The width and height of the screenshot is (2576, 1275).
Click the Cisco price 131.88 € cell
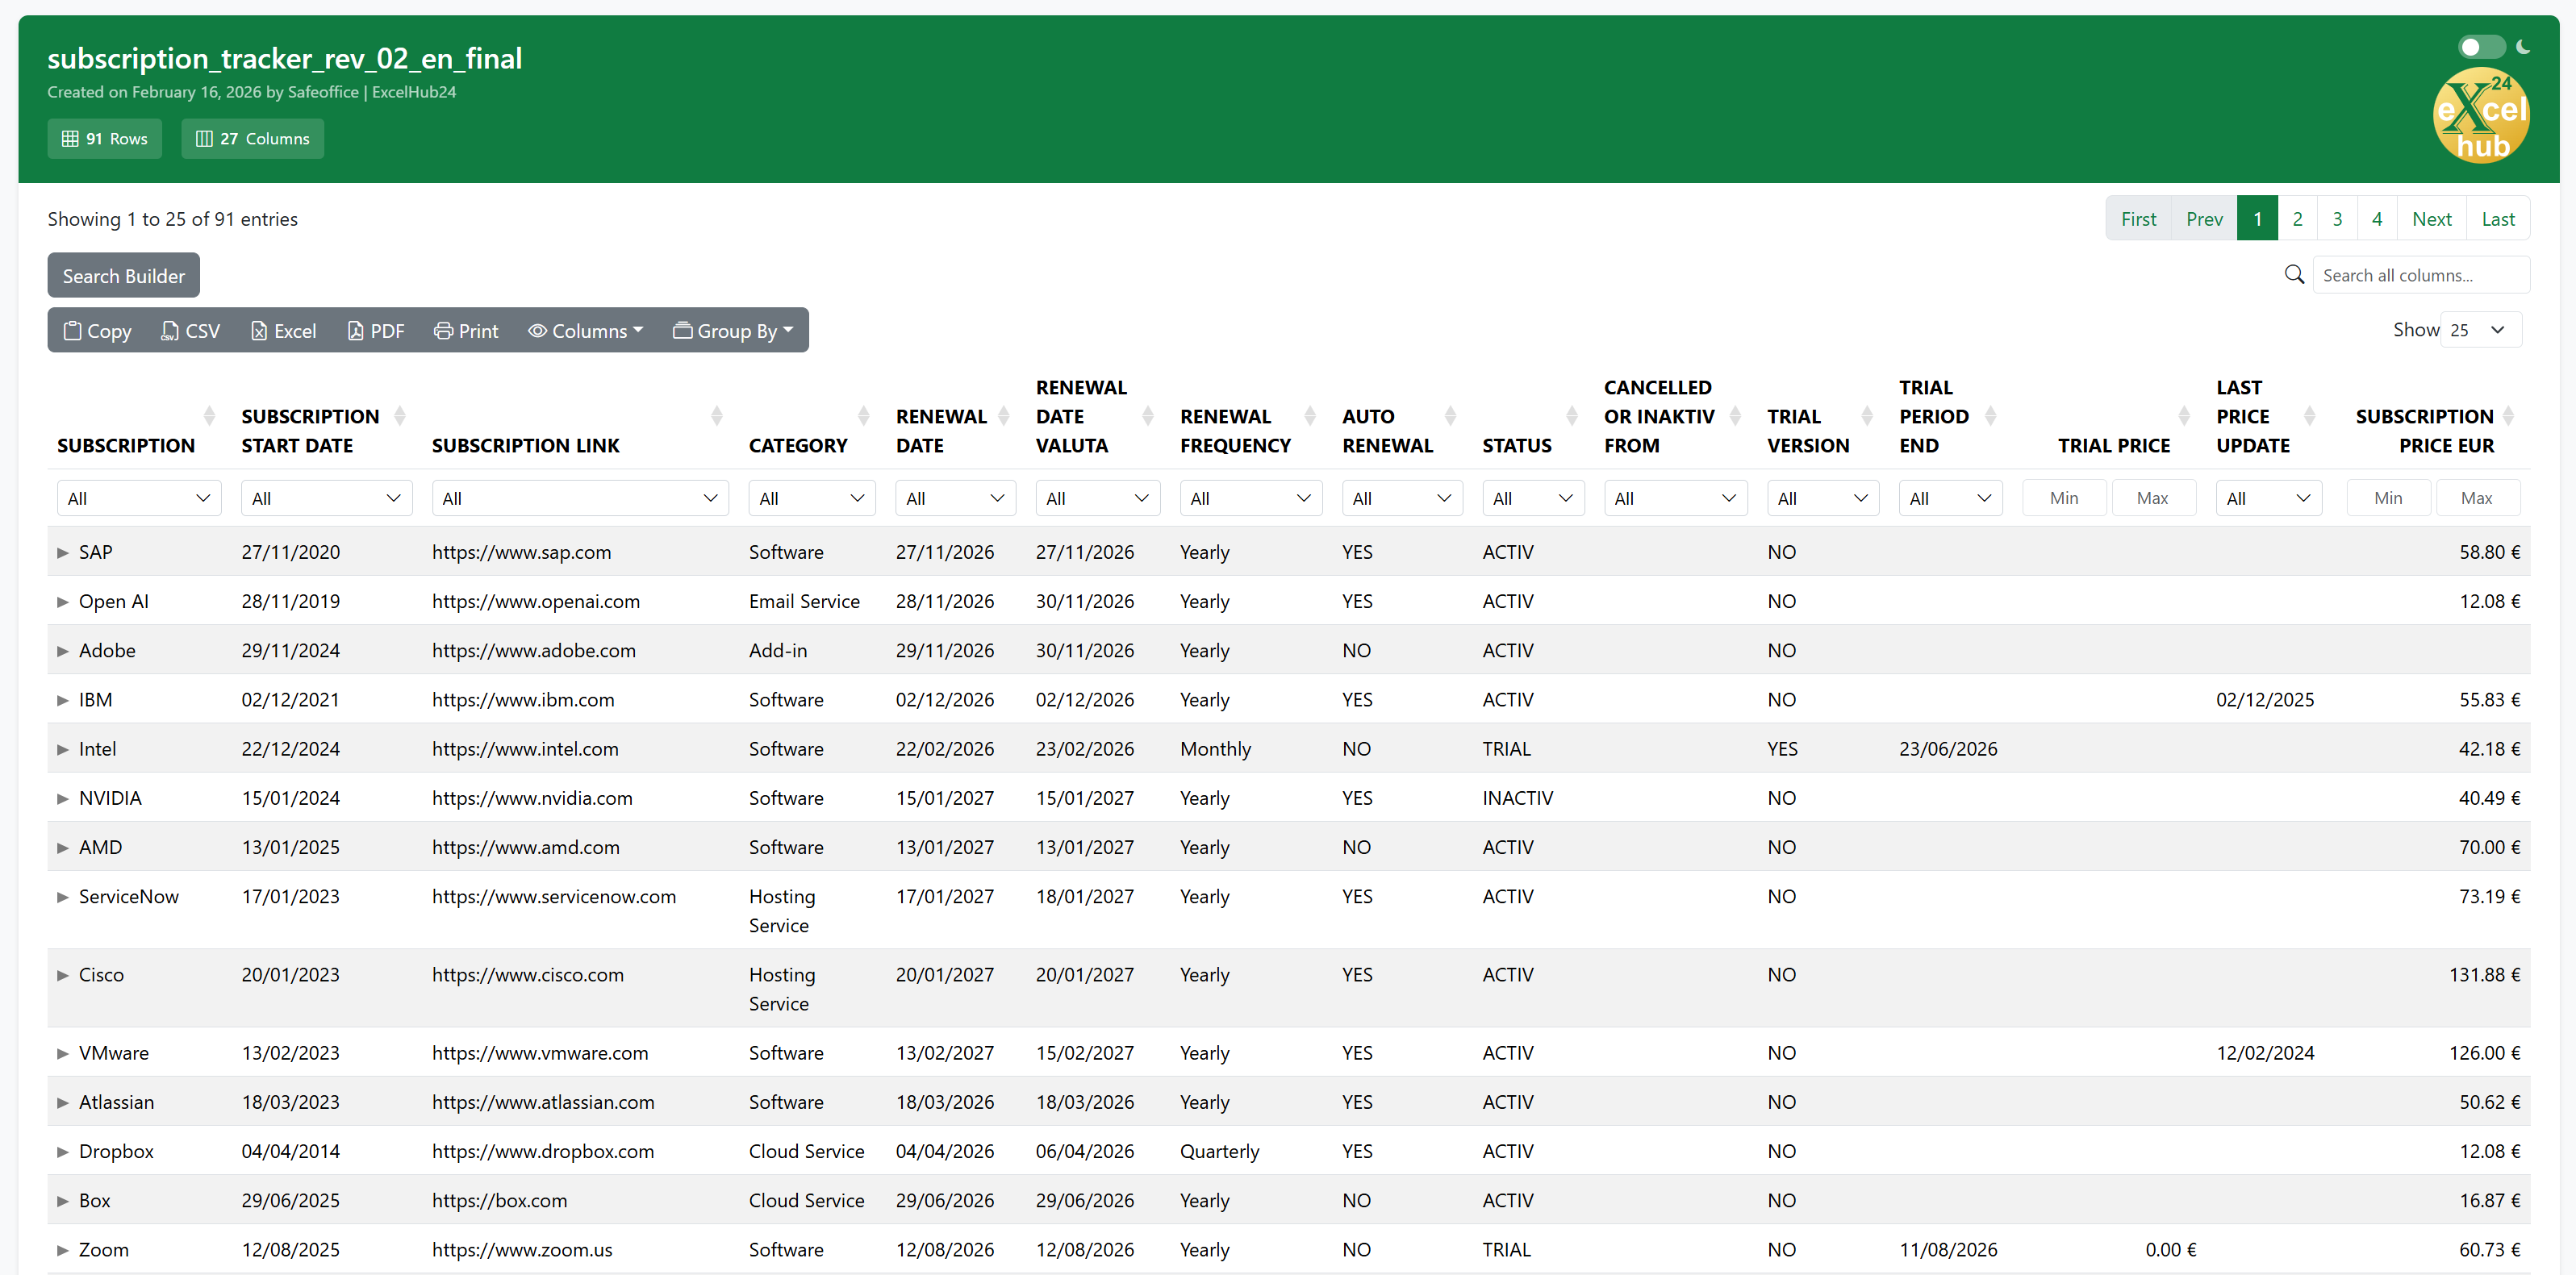[2485, 974]
